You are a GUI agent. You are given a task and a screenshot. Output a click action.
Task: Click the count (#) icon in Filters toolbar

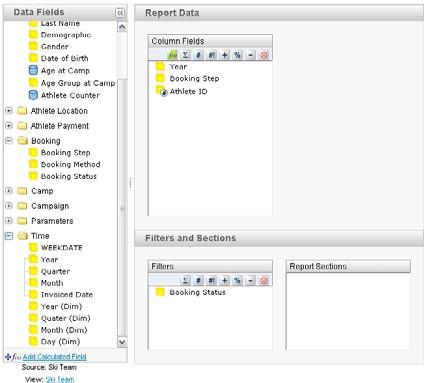pos(198,281)
